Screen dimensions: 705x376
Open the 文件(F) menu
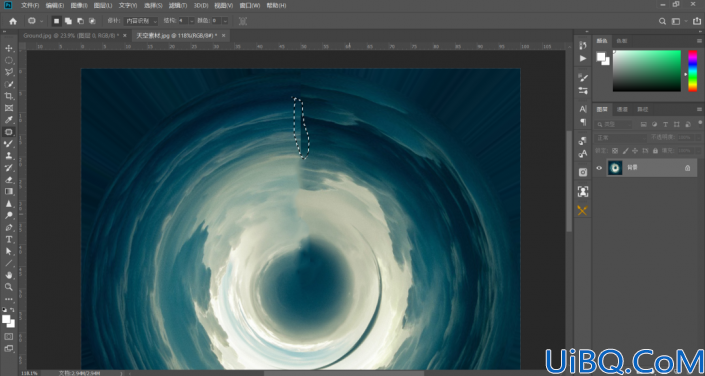[30, 5]
